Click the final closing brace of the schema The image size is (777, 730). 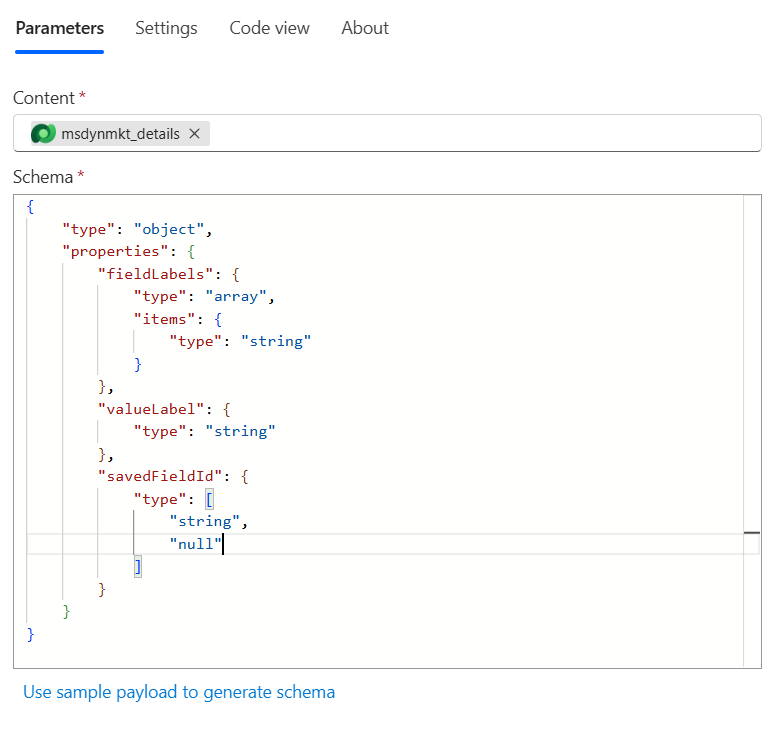(x=30, y=634)
